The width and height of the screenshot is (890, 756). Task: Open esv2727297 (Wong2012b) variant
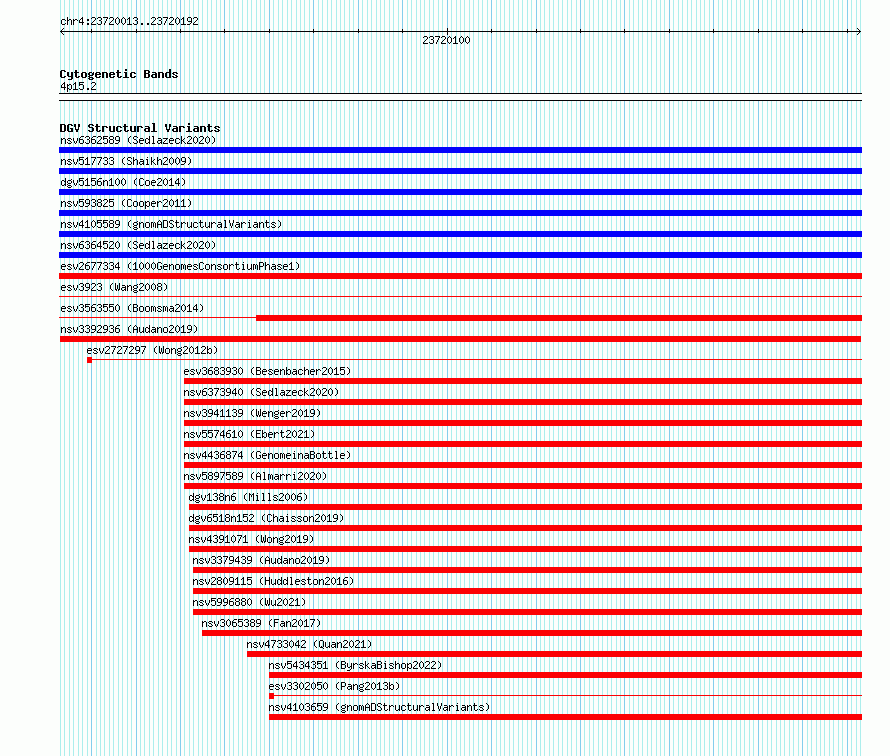coord(152,350)
